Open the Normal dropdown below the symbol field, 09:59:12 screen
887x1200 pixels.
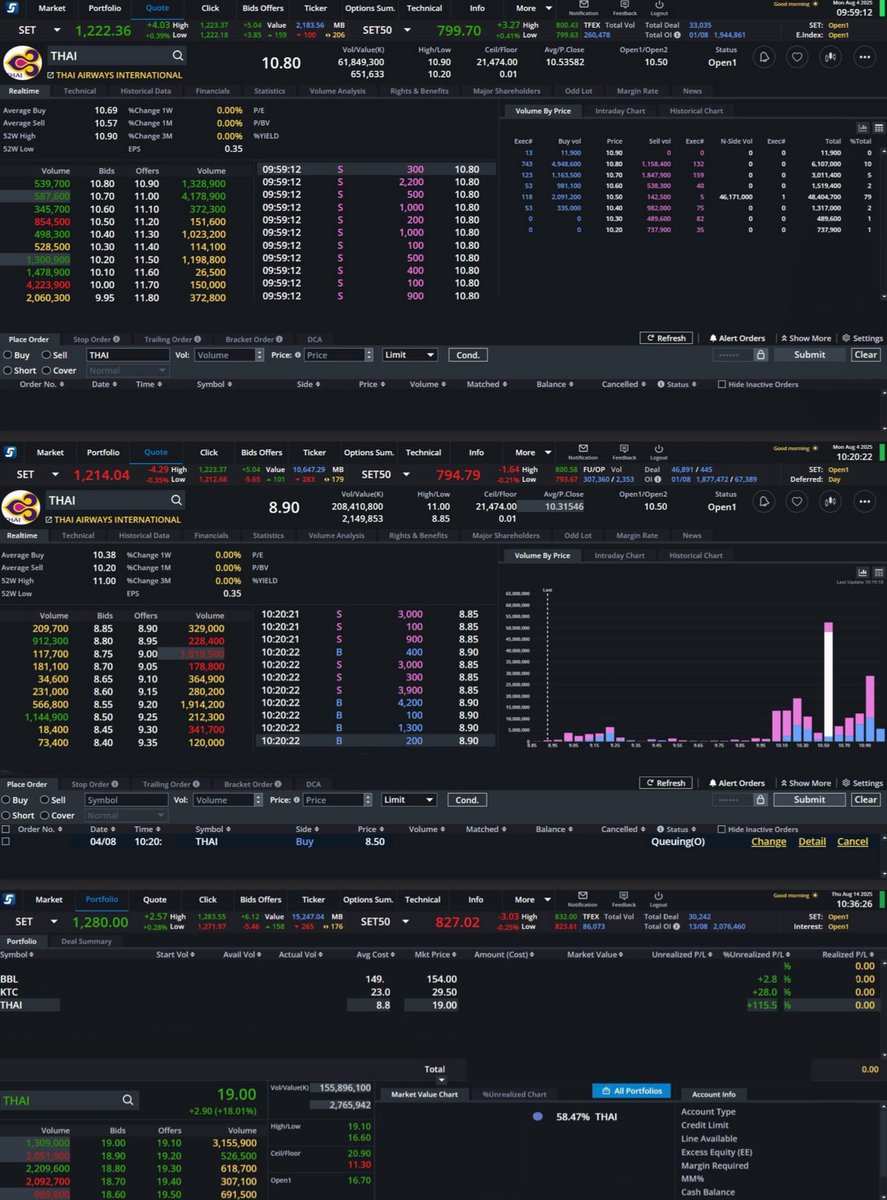coord(128,370)
